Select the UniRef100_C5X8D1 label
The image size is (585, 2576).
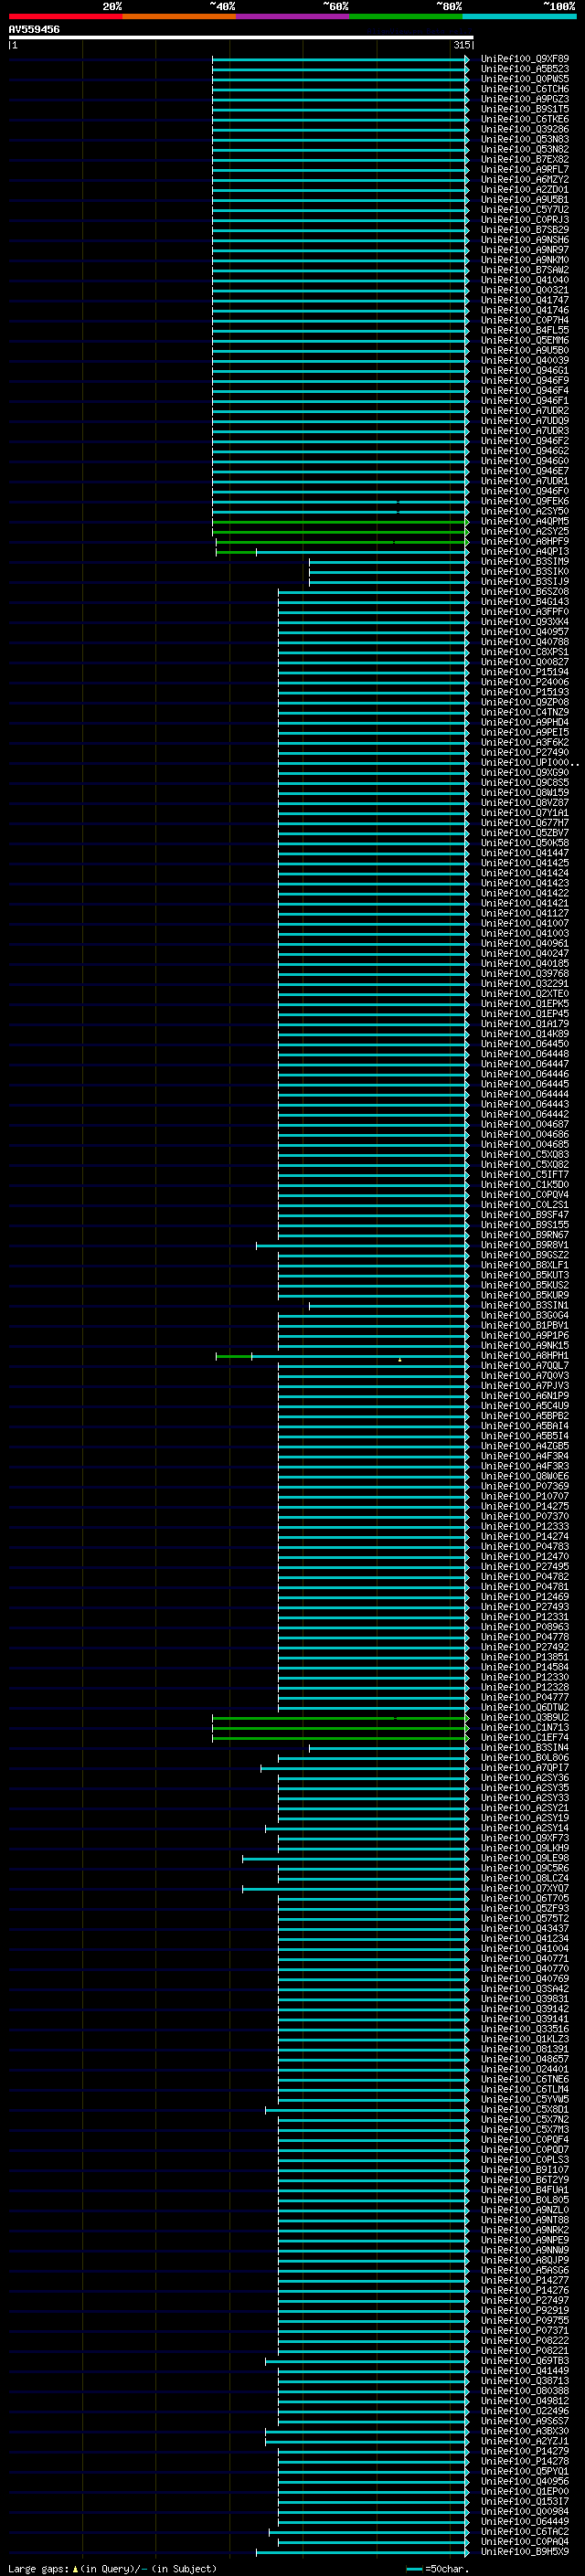525,2110
